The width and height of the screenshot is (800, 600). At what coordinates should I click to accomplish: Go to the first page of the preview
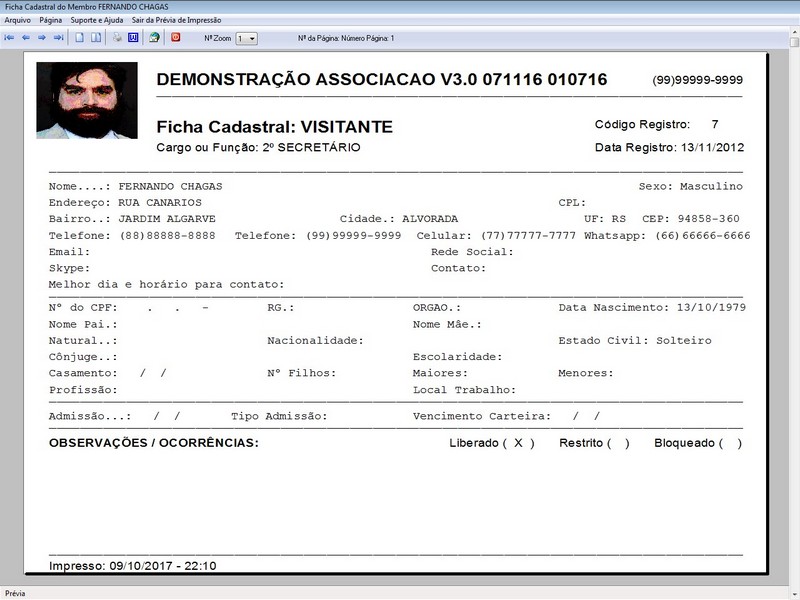click(9, 38)
